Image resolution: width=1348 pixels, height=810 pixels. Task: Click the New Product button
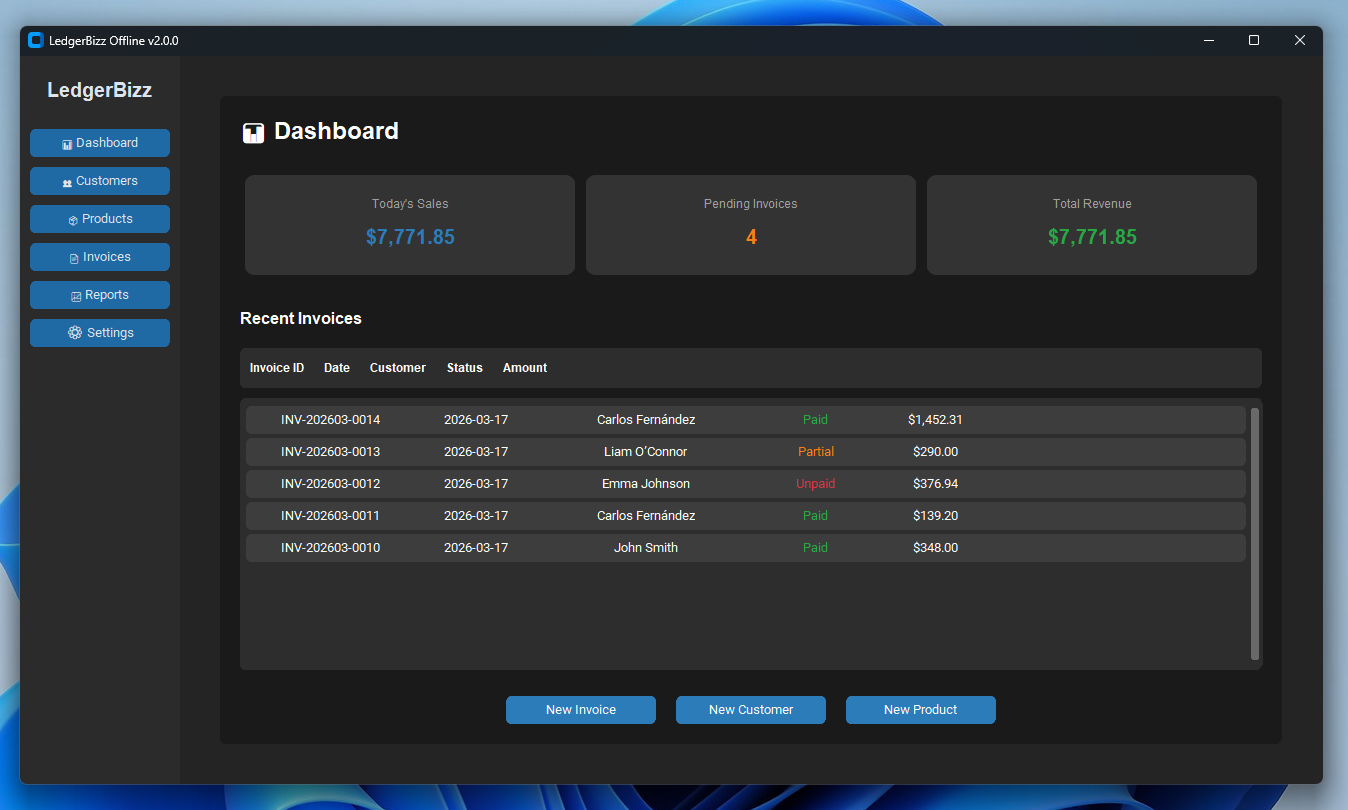920,709
